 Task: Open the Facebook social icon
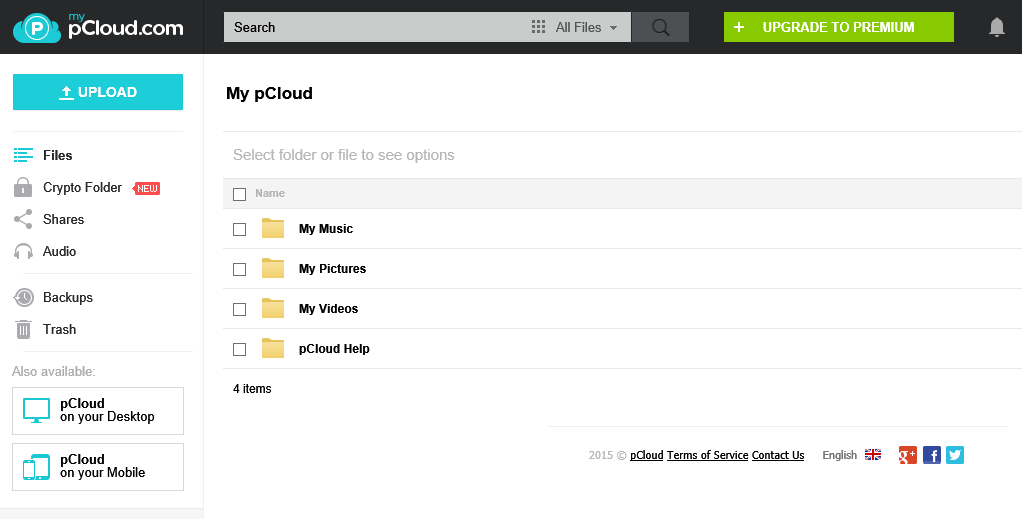[931, 455]
